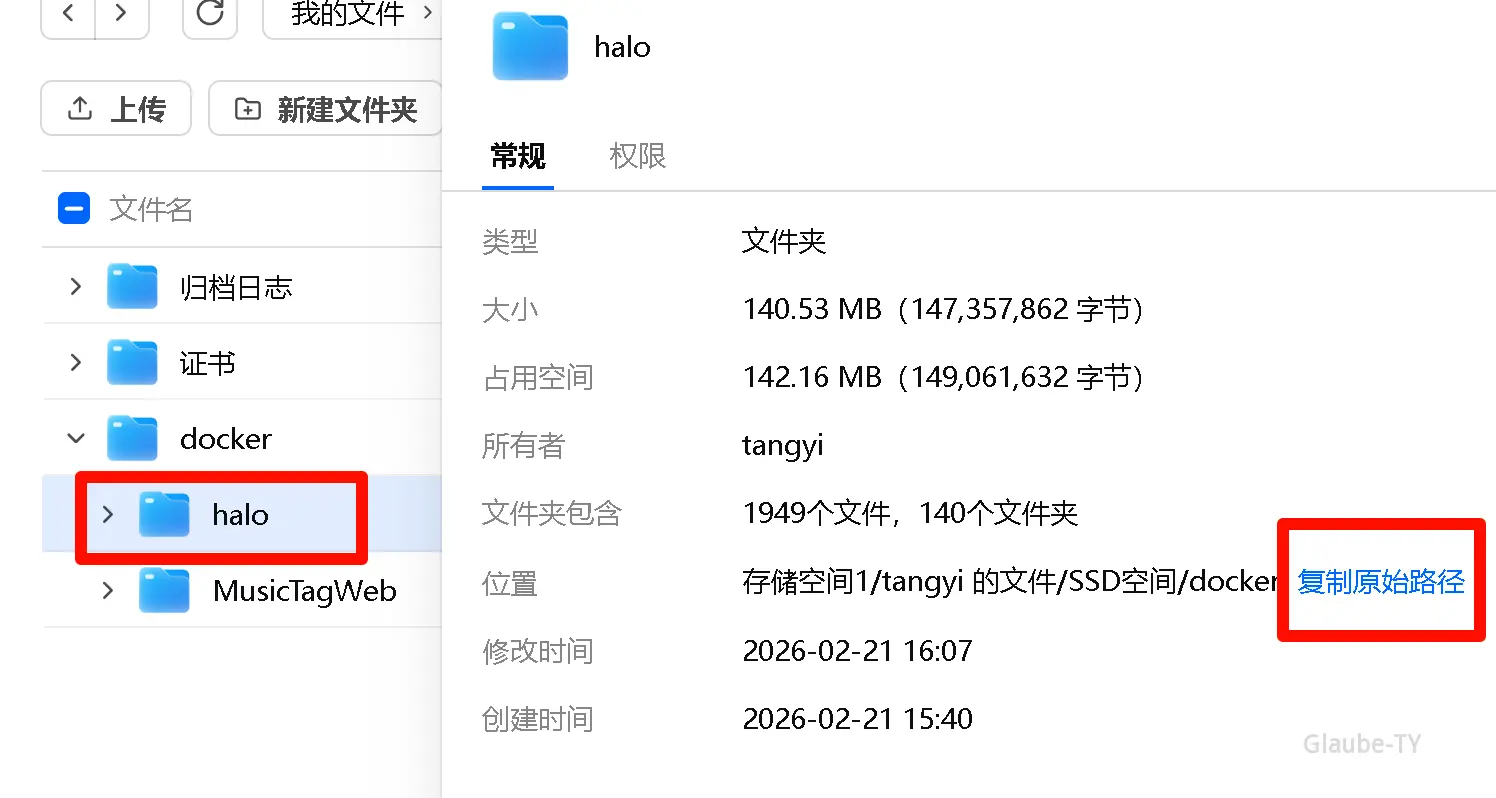Collapse the docker folder
This screenshot has width=1496, height=798.
click(76, 438)
